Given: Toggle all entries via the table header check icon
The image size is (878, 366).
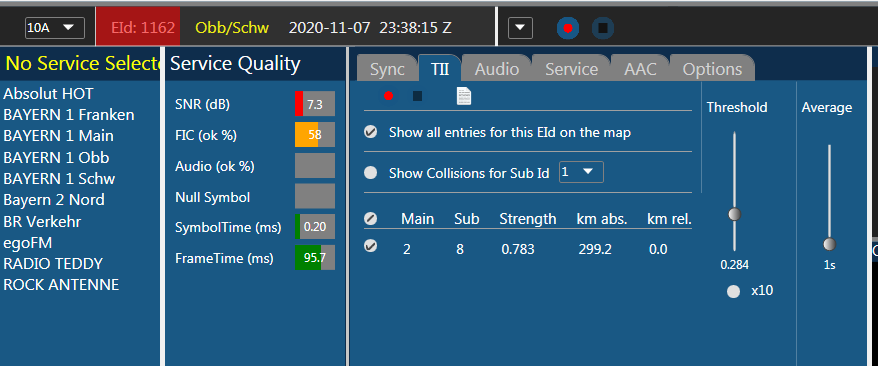Looking at the screenshot, I should [x=370, y=219].
